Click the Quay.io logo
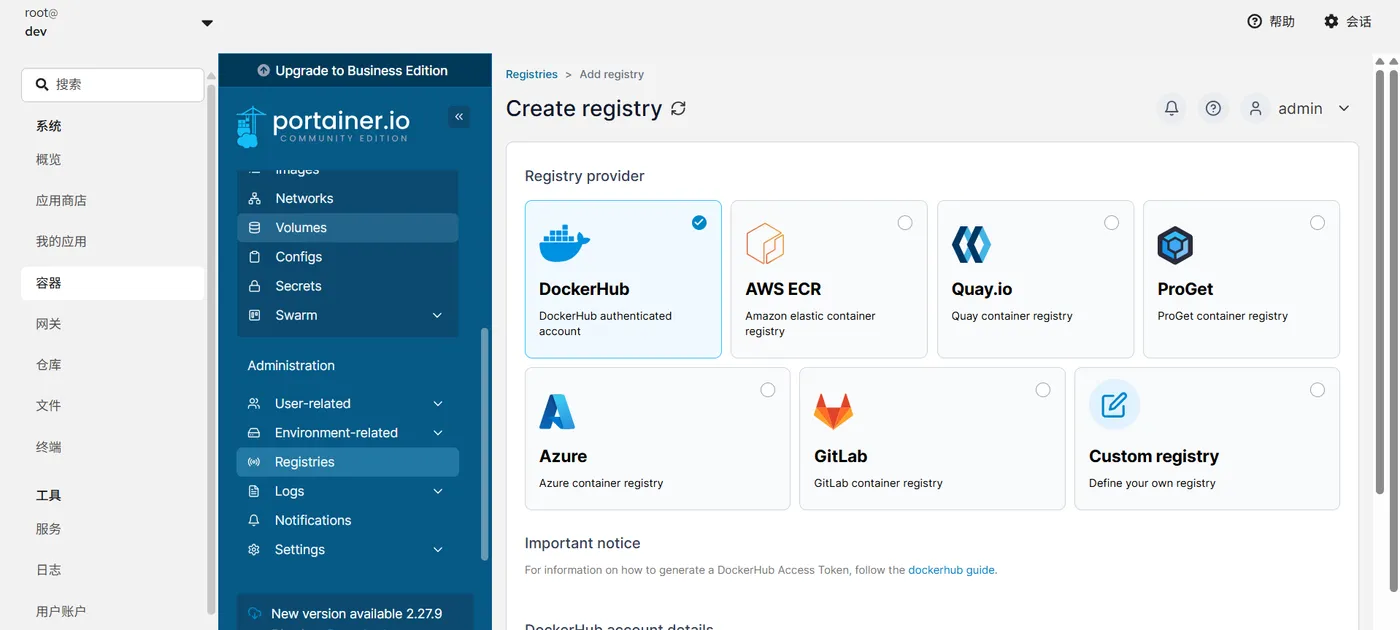 pos(971,244)
